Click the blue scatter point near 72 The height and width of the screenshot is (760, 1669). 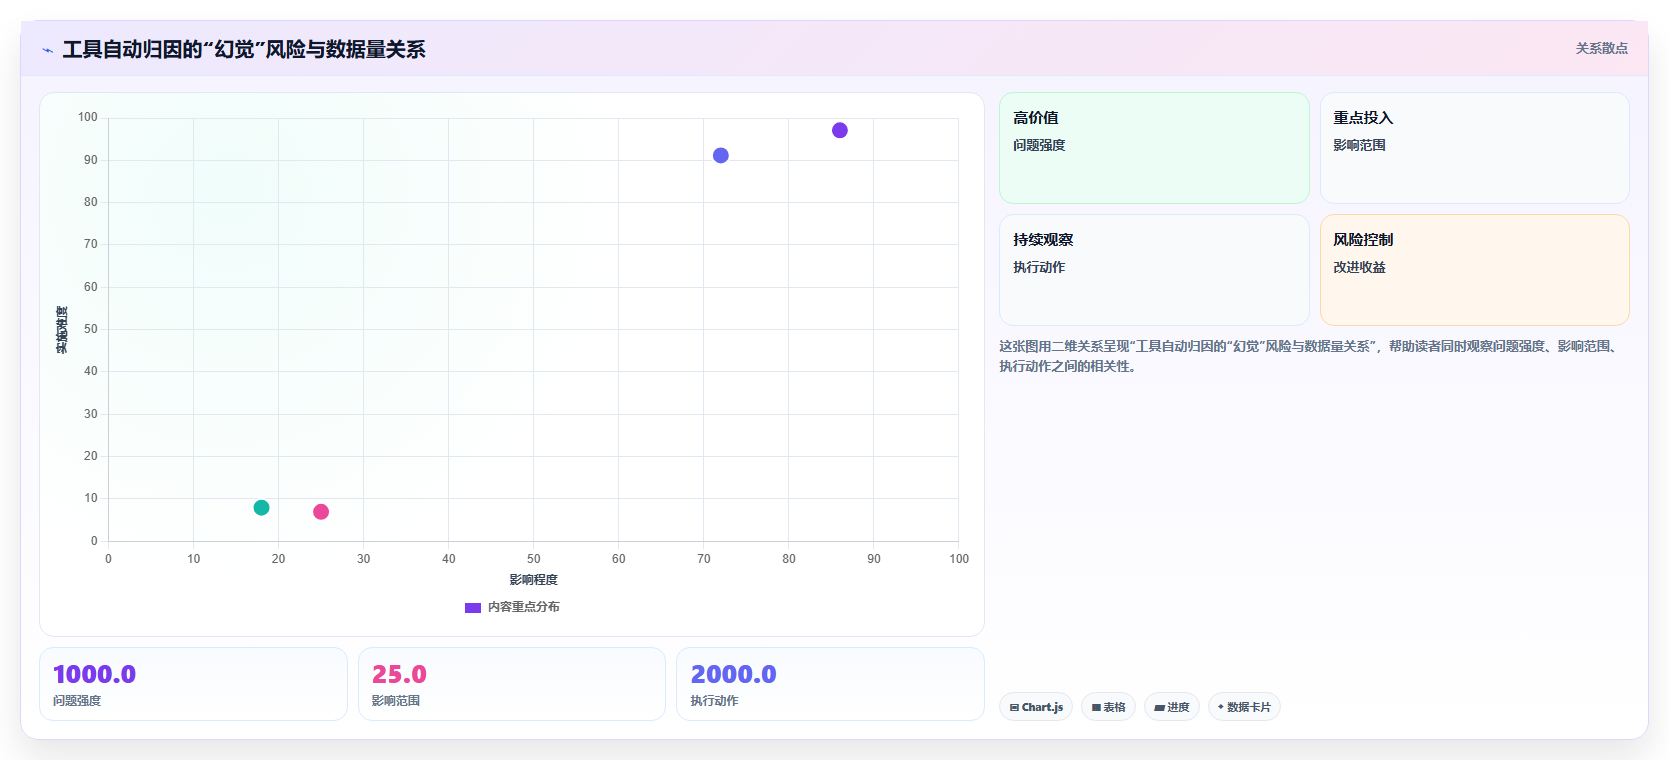click(x=721, y=155)
